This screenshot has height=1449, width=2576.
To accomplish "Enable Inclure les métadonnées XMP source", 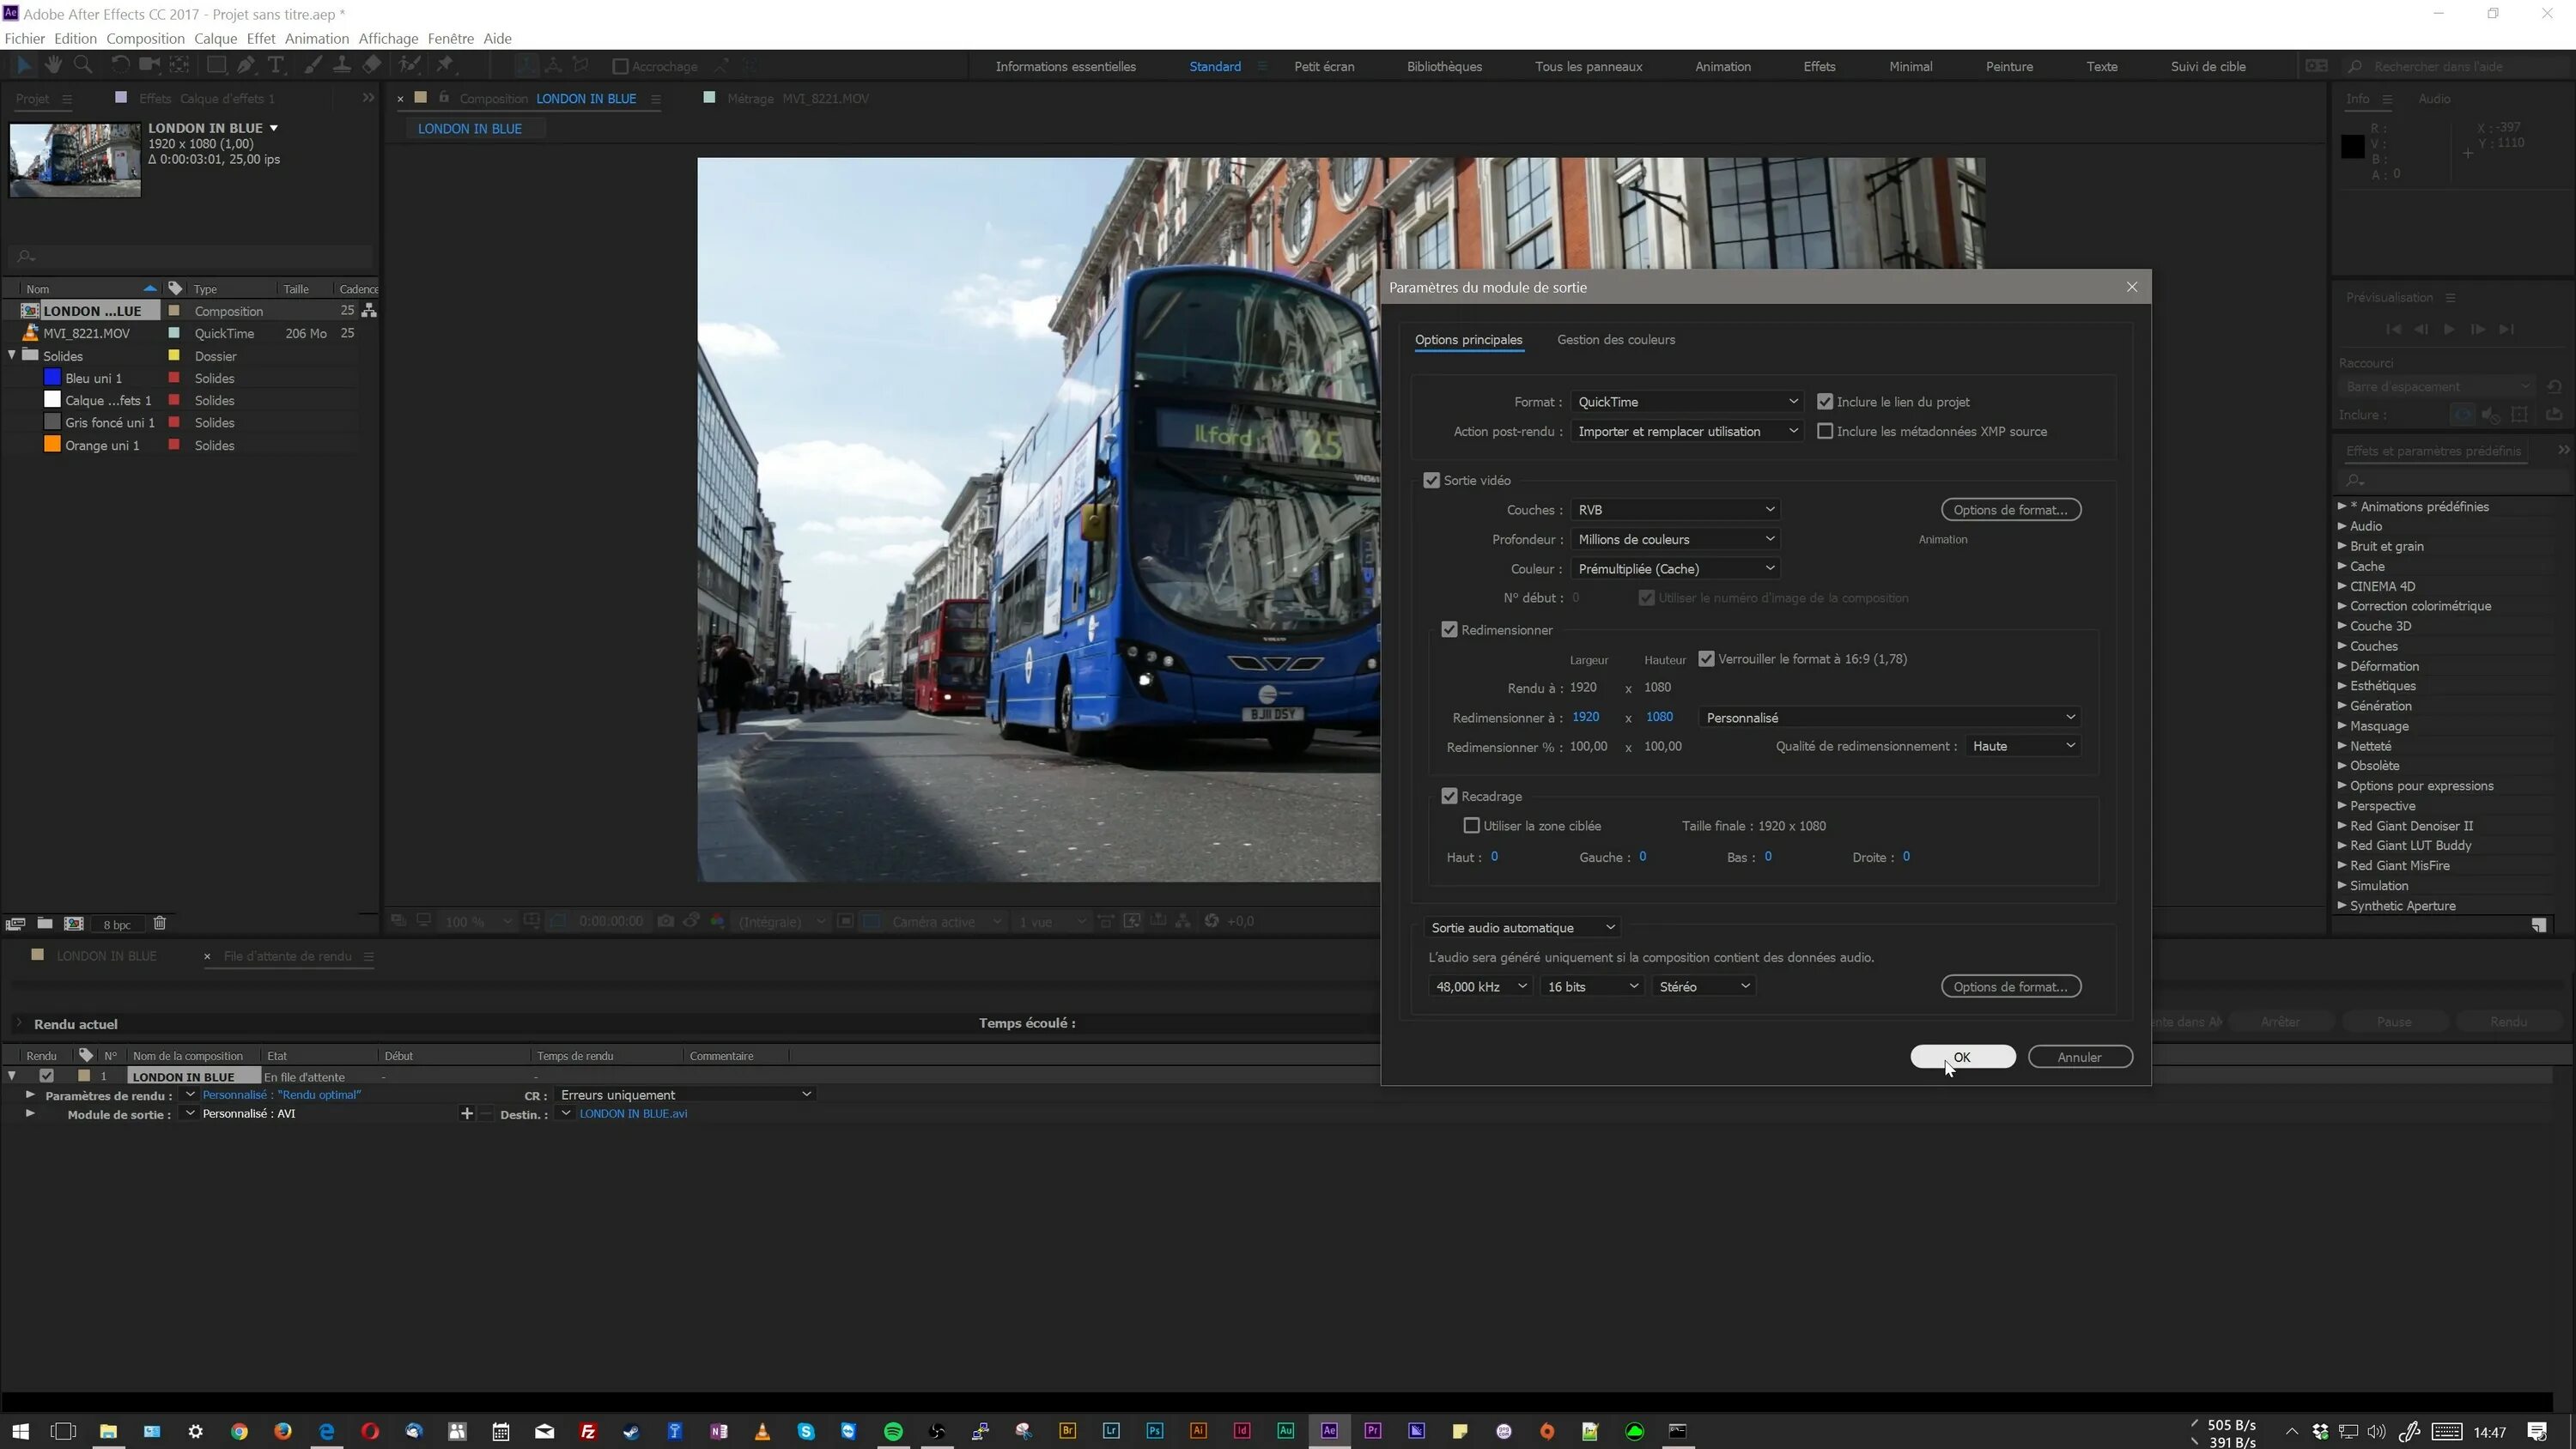I will coord(1825,431).
